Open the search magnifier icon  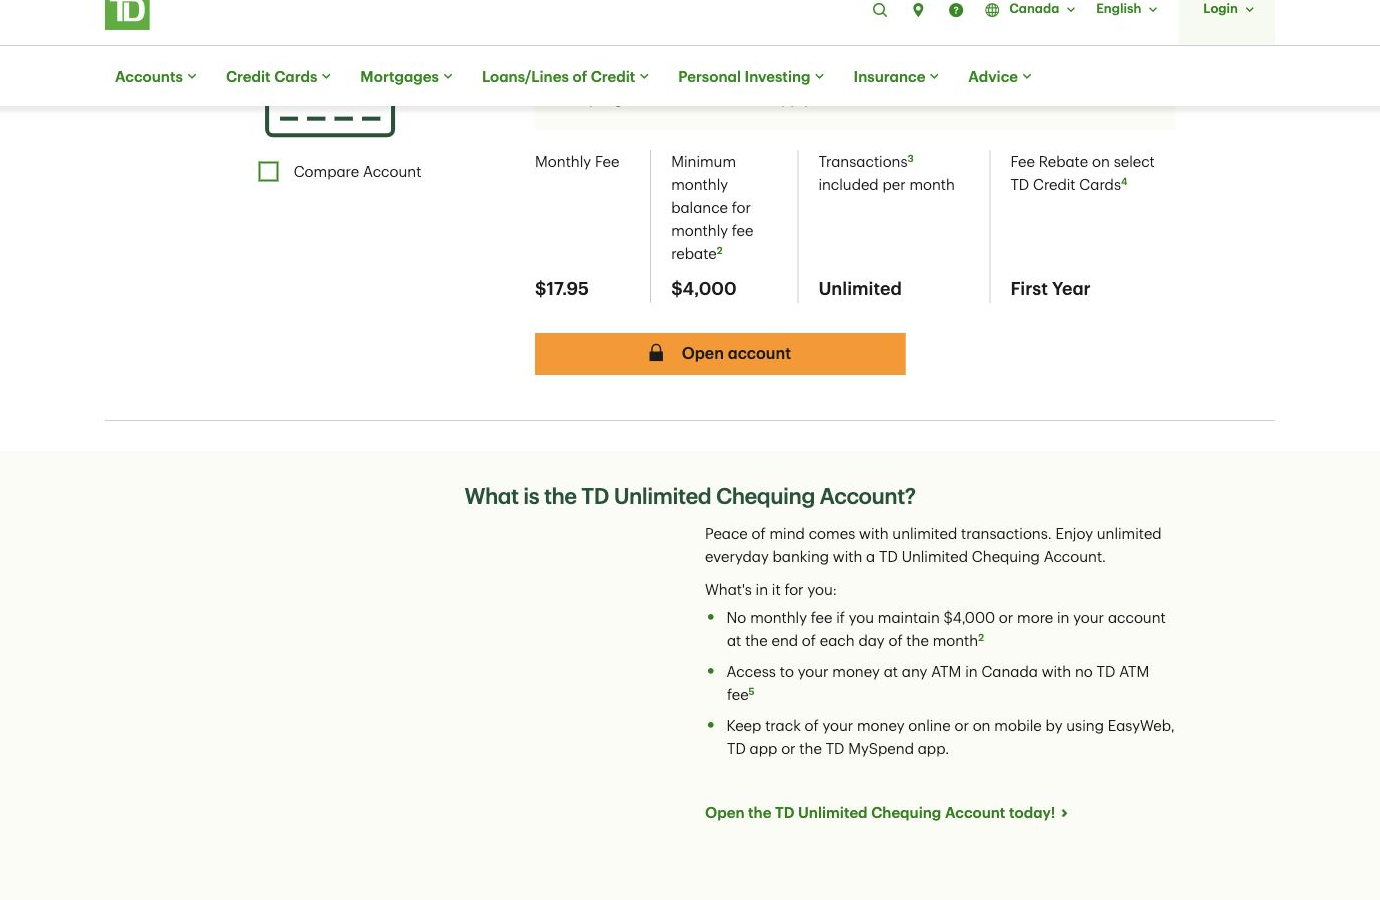click(880, 10)
